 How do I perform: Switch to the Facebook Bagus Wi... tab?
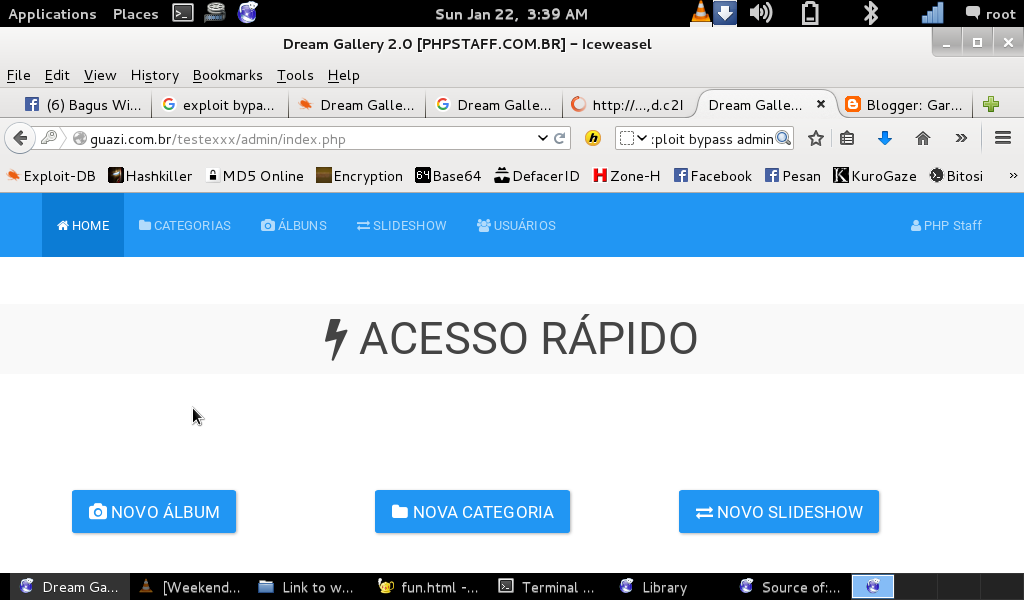[82, 104]
